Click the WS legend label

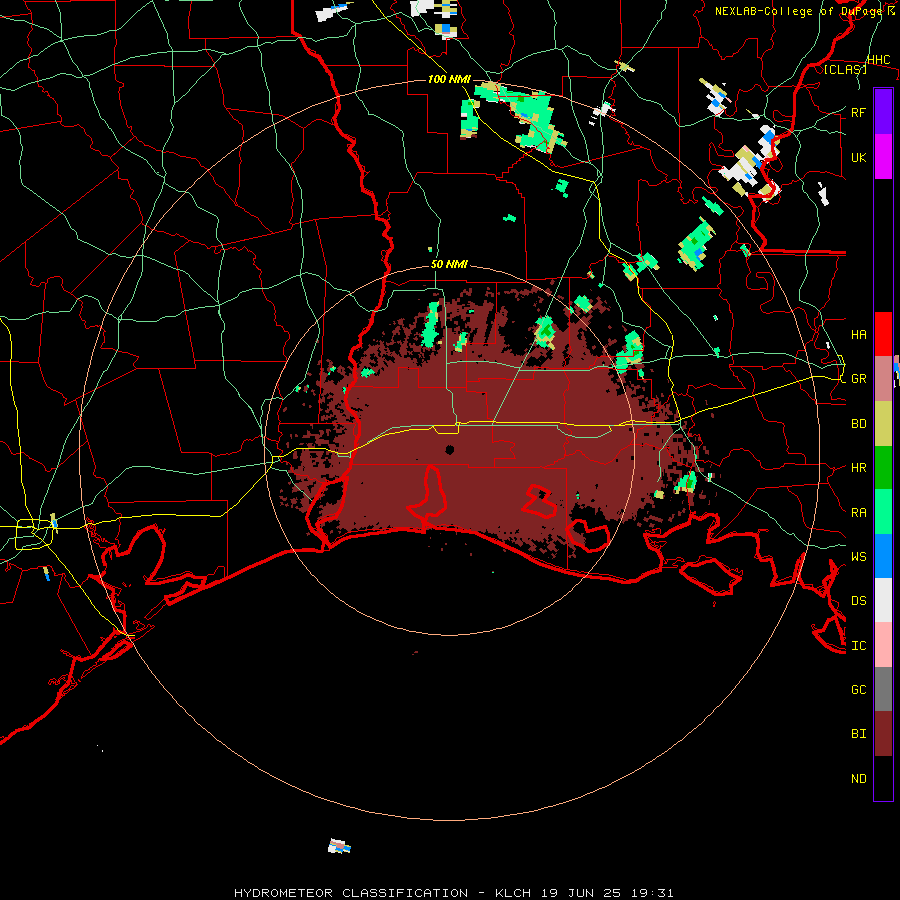pyautogui.click(x=858, y=556)
